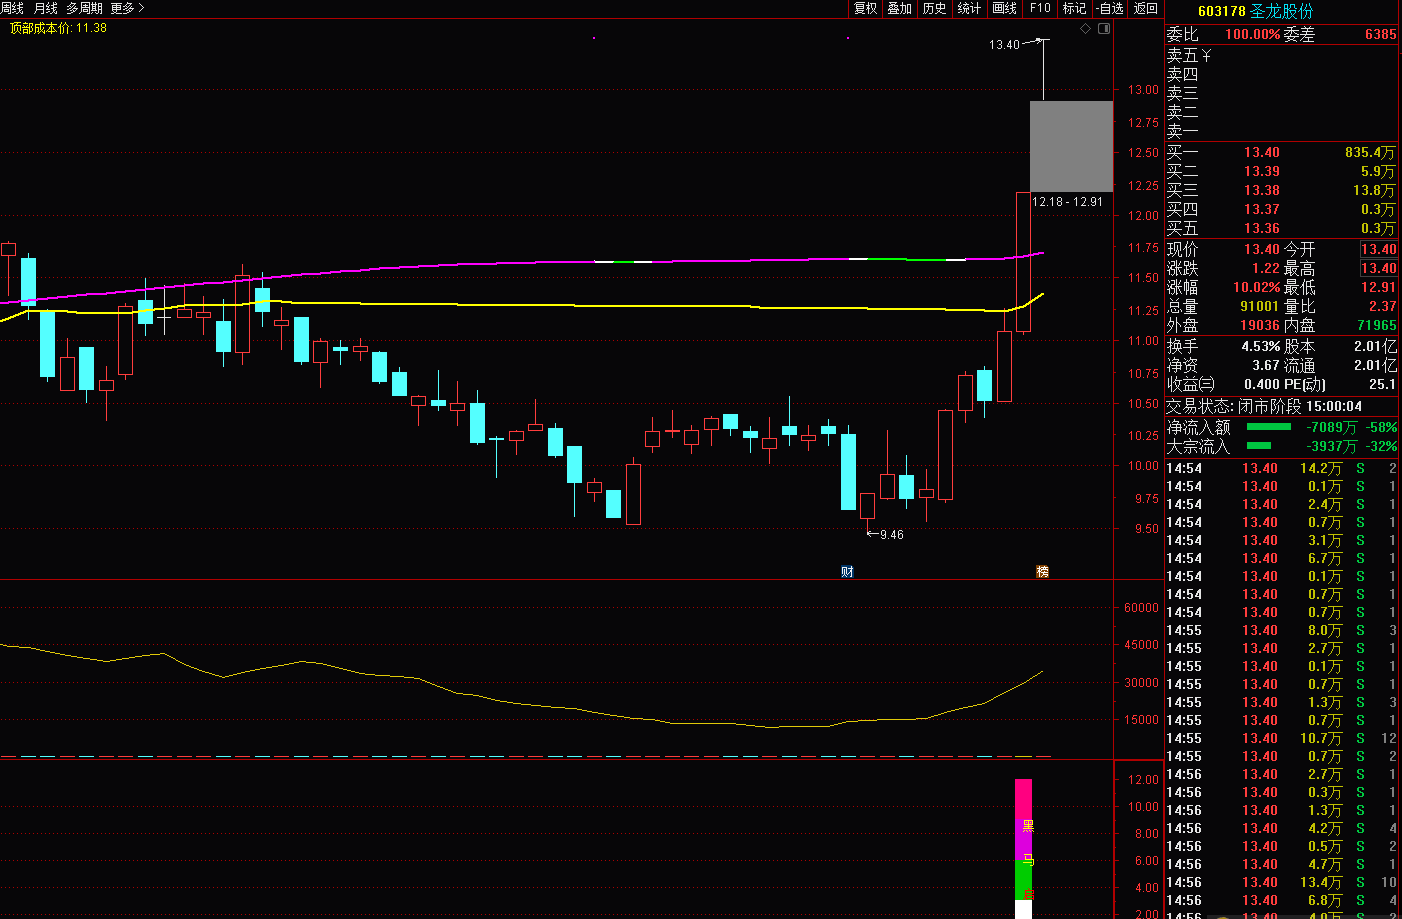This screenshot has height=919, width=1402.
Task: Click the 黑 marker on the volume bar
Action: (x=1028, y=826)
